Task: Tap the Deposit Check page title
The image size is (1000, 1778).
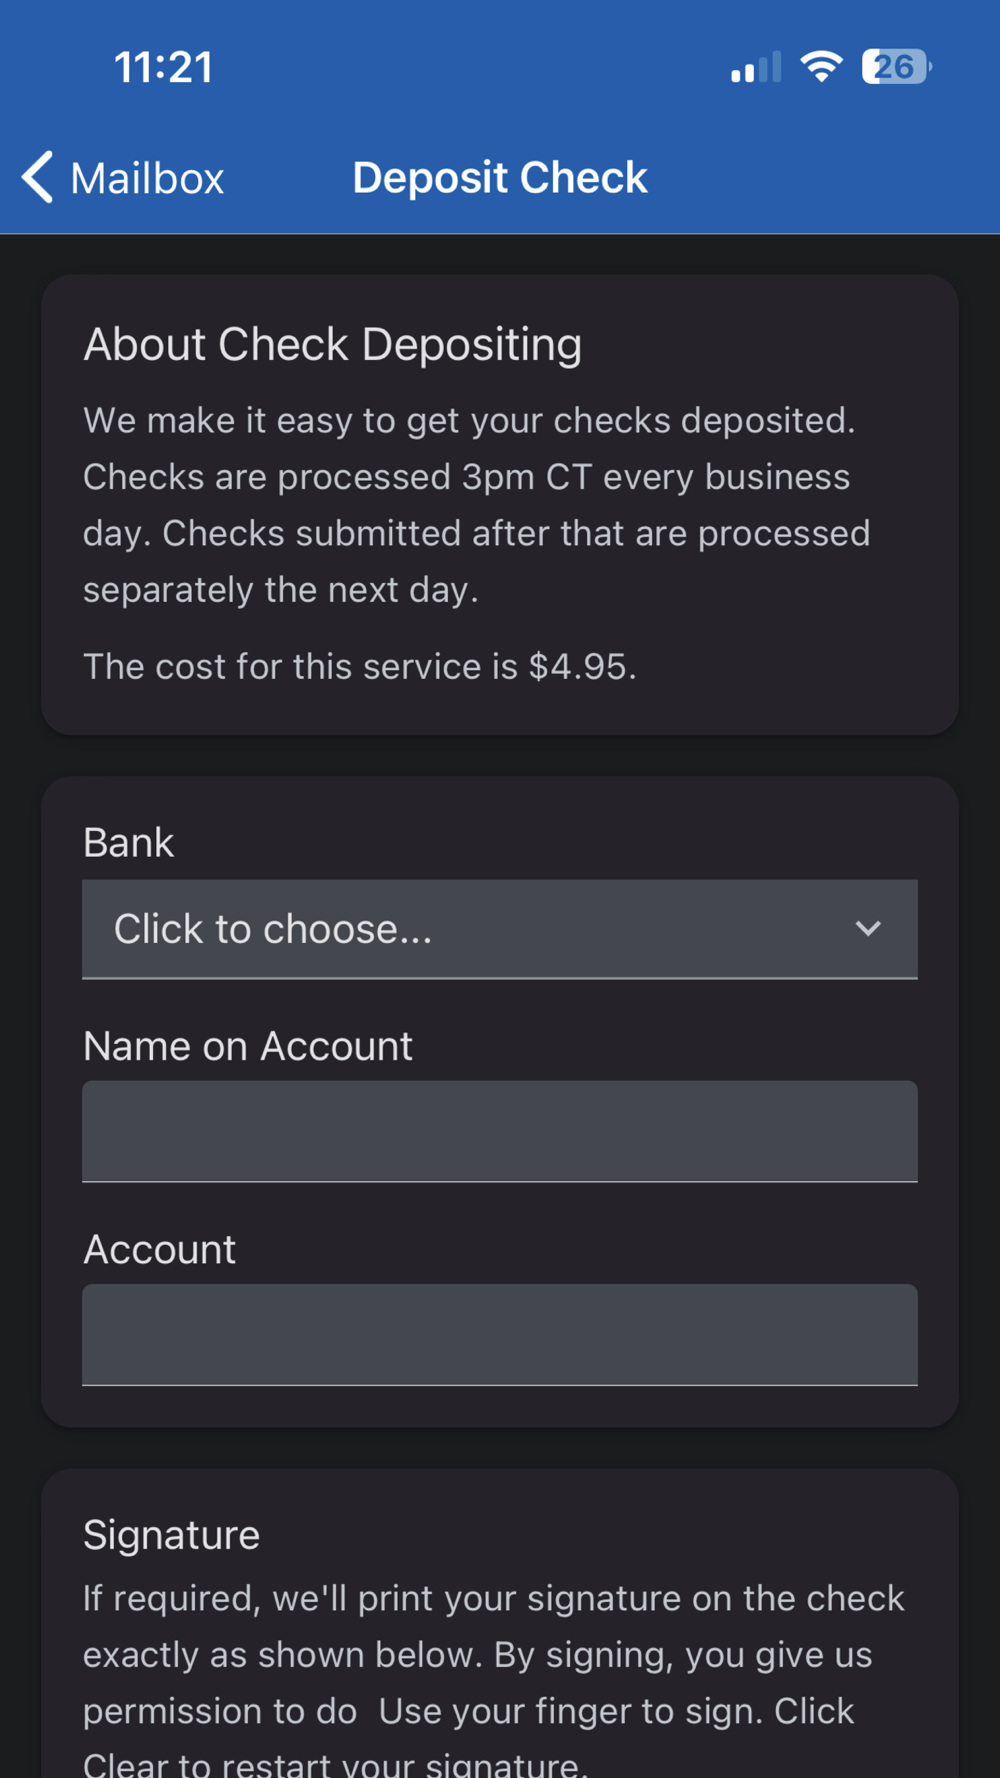Action: pos(500,178)
